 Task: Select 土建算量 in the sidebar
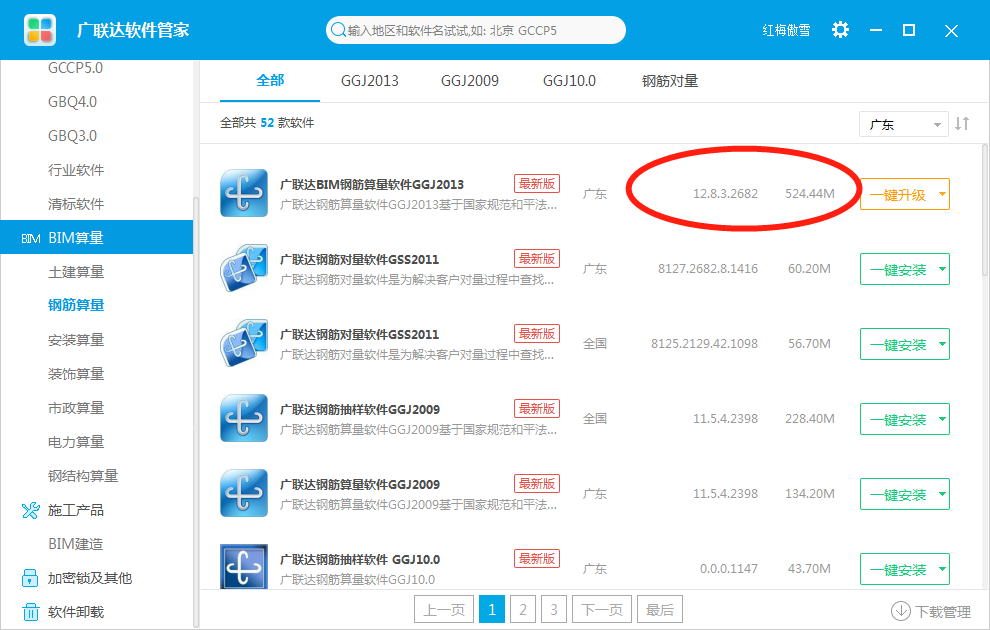click(76, 271)
